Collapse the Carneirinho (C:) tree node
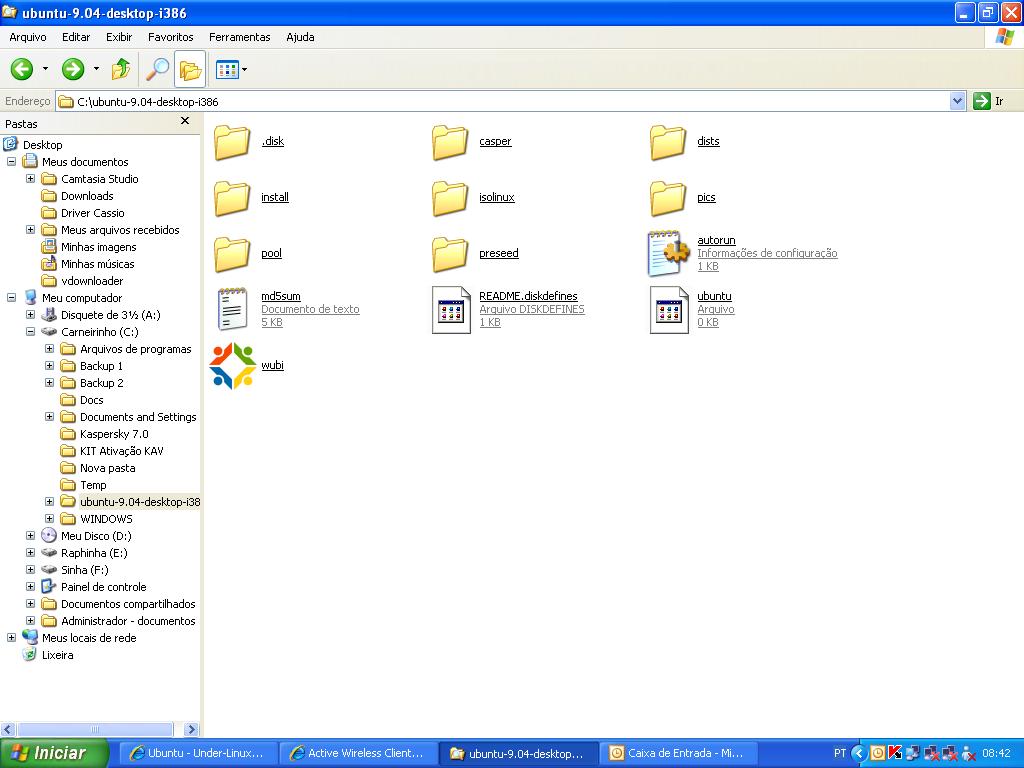Image resolution: width=1024 pixels, height=768 pixels. click(x=30, y=331)
